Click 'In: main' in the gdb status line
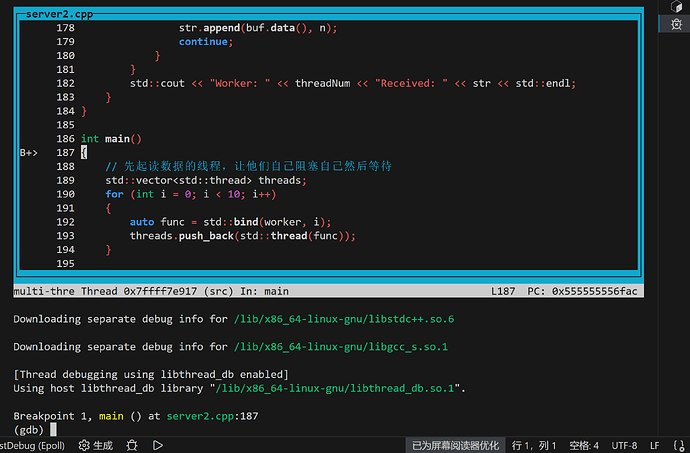This screenshot has height=453, width=690. click(x=264, y=291)
